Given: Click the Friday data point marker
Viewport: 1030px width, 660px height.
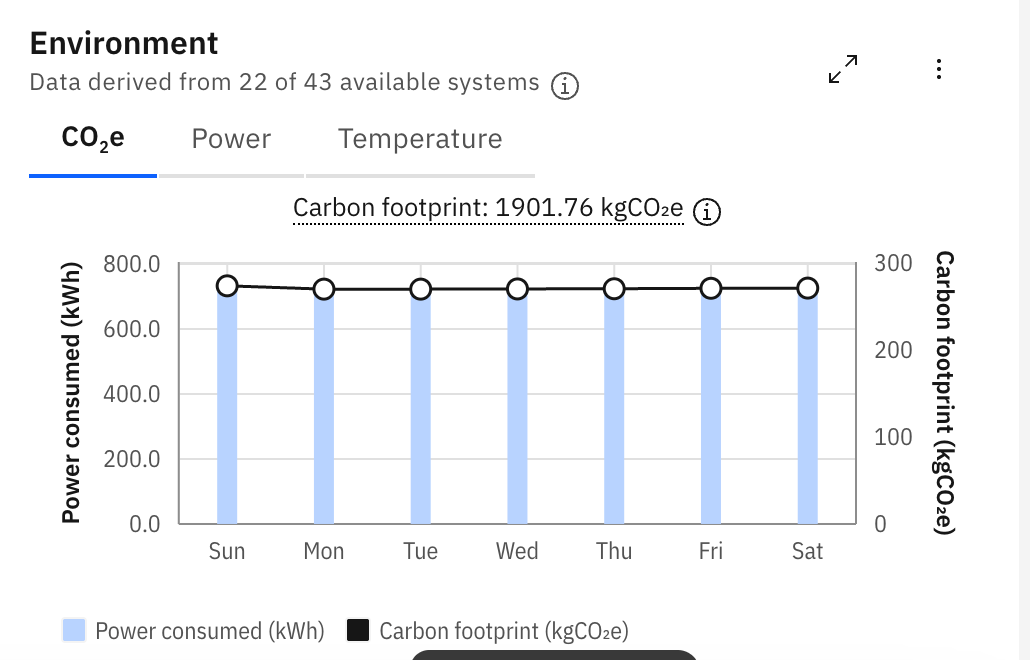Looking at the screenshot, I should click(x=711, y=288).
